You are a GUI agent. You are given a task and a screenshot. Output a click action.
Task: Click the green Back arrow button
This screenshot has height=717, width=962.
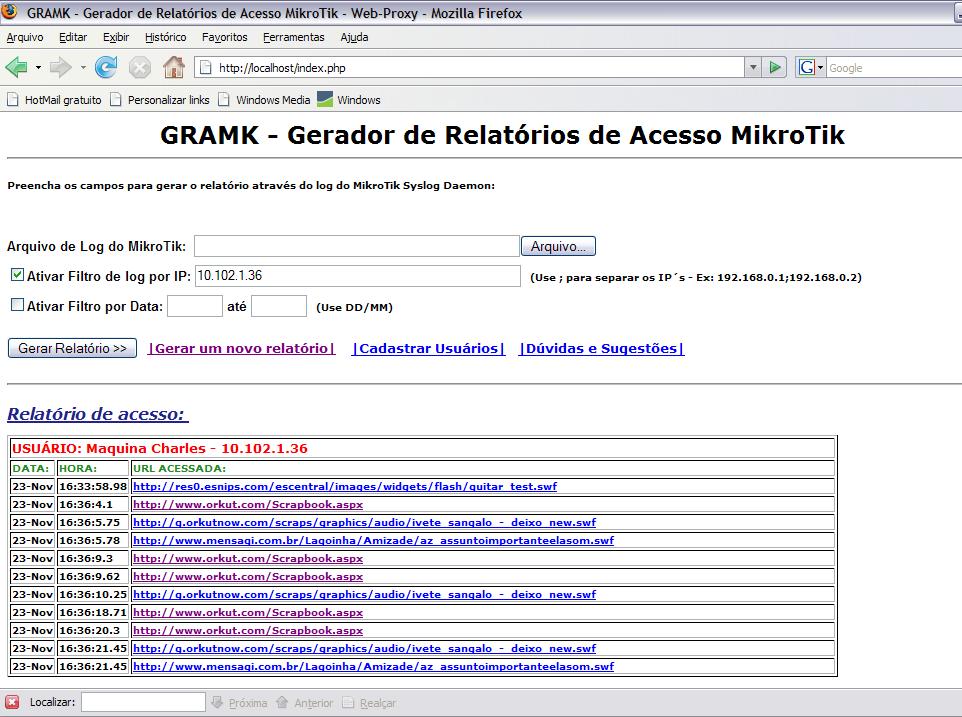point(17,67)
